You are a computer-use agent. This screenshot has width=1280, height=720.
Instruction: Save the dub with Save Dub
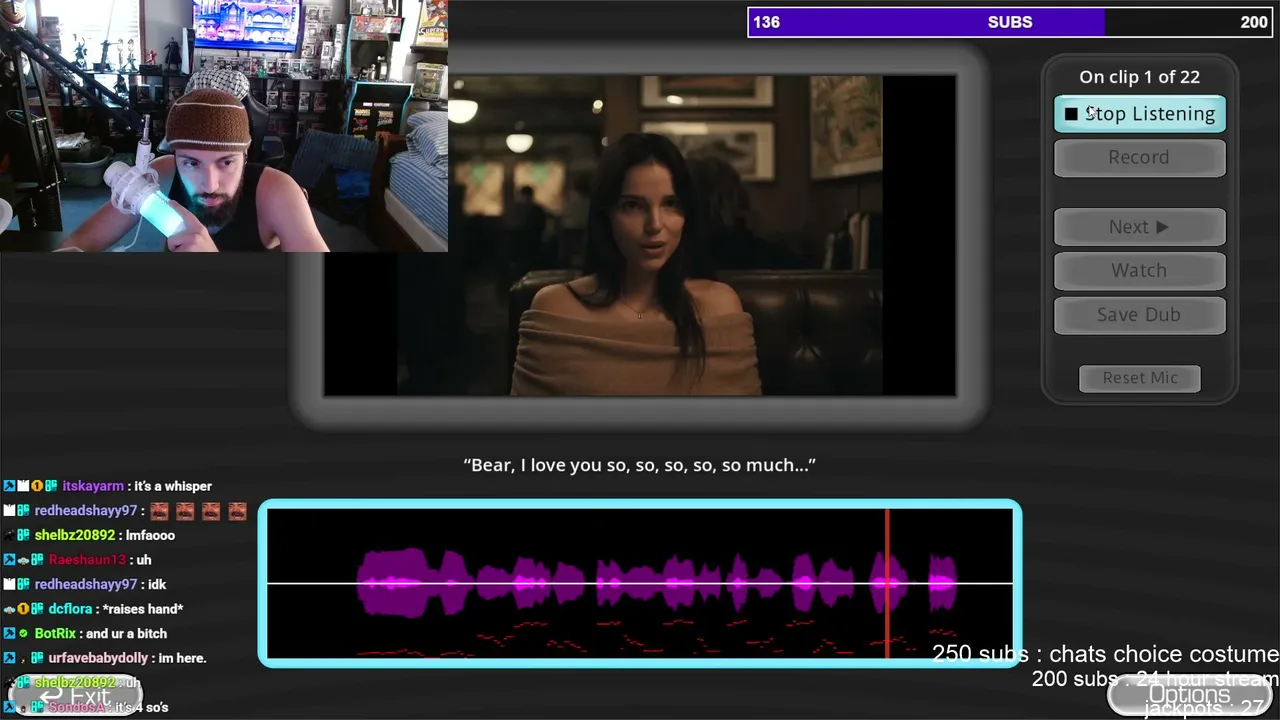pyautogui.click(x=1139, y=314)
